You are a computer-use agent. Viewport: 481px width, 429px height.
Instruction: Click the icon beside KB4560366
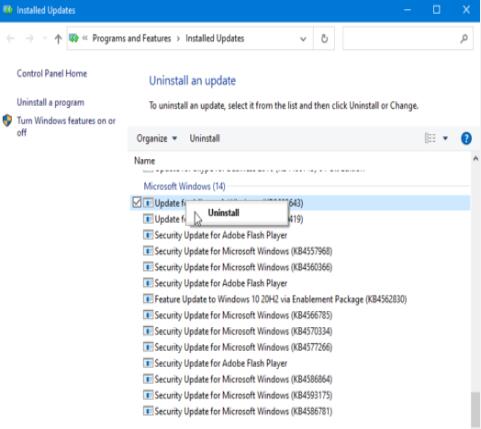coord(148,267)
